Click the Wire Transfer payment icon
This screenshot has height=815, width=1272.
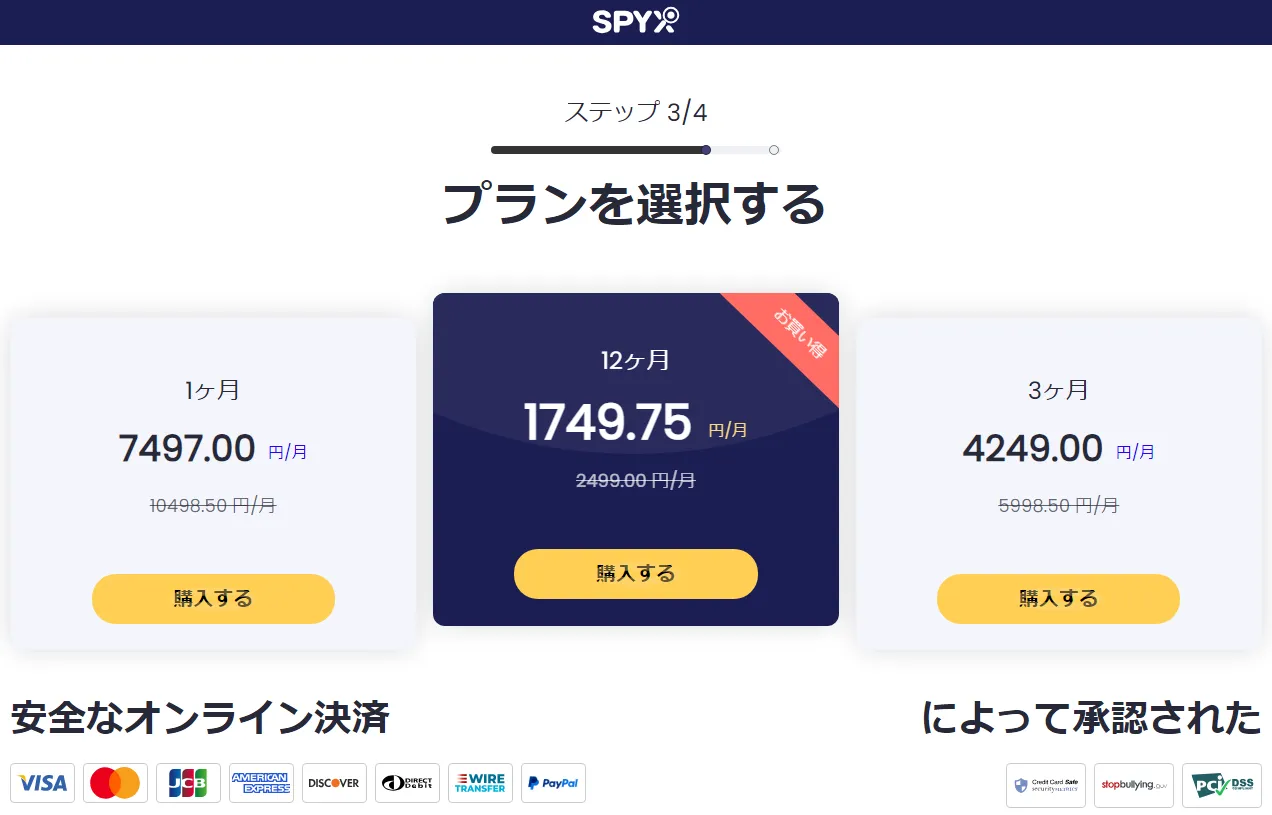(x=480, y=783)
